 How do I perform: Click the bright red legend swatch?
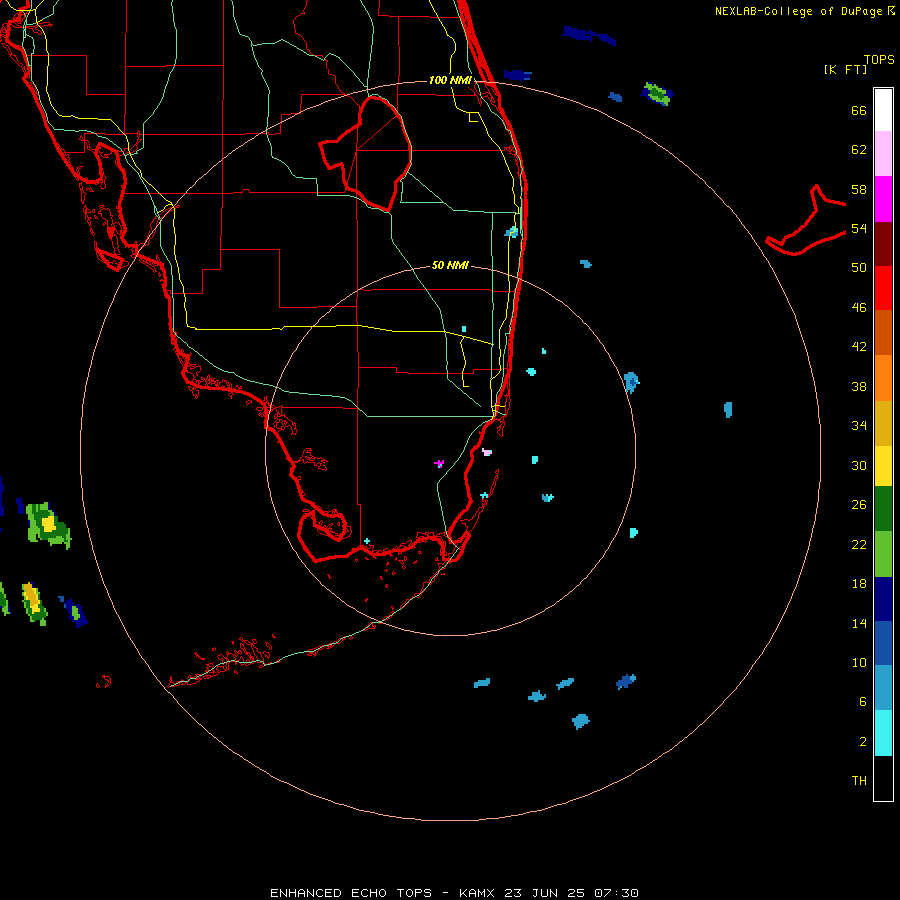tap(883, 288)
